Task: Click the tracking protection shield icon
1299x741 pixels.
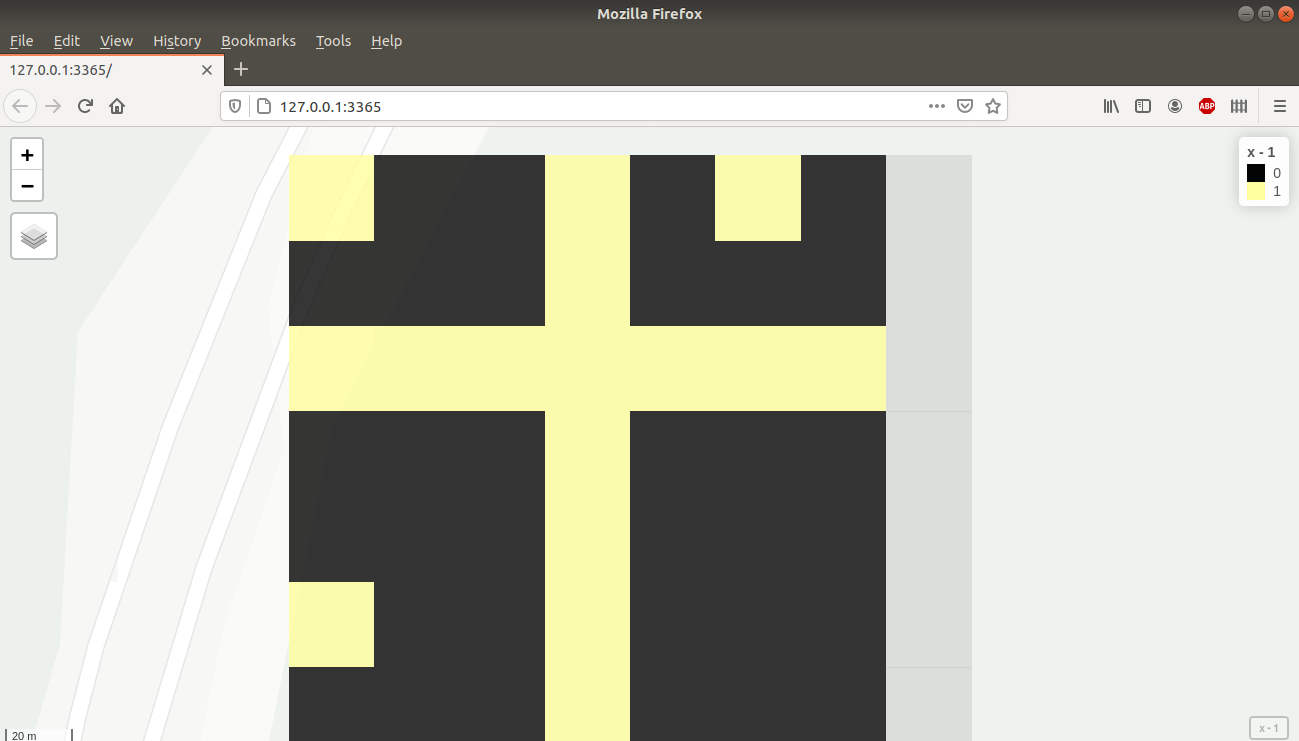Action: 234,105
